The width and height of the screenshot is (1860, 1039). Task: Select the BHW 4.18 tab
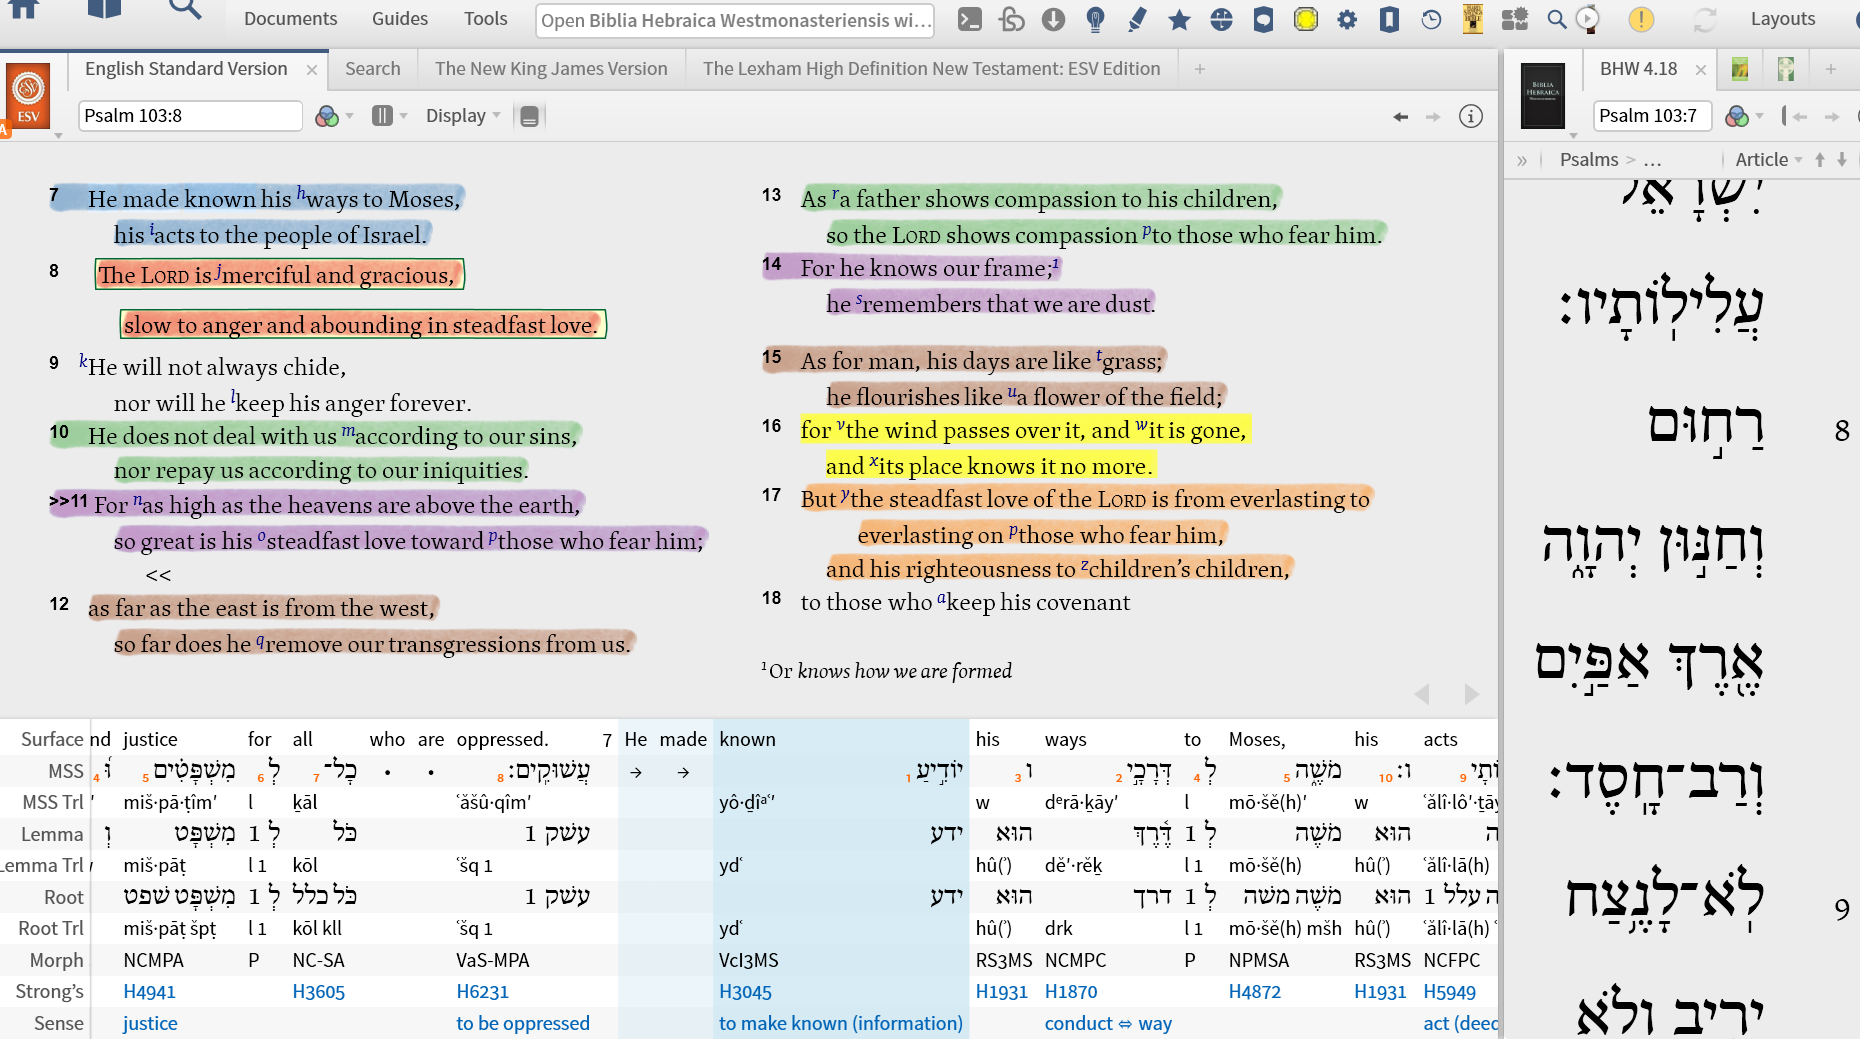1638,69
